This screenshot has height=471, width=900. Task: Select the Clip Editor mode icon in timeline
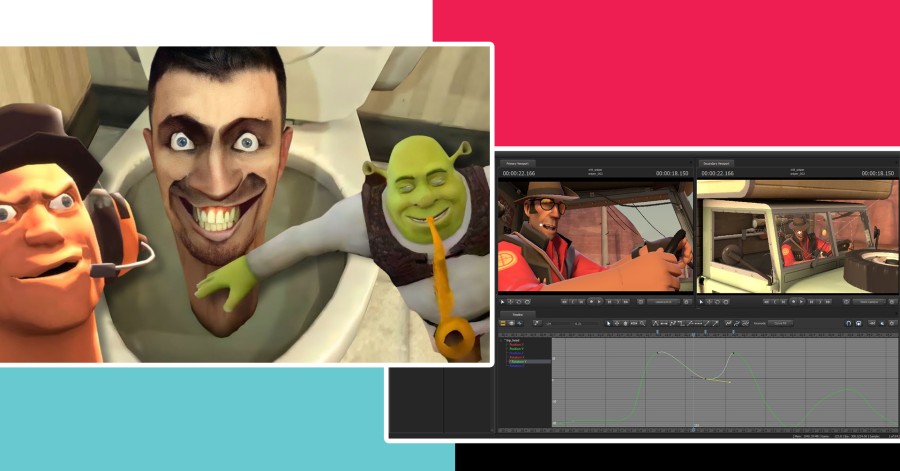[x=503, y=323]
